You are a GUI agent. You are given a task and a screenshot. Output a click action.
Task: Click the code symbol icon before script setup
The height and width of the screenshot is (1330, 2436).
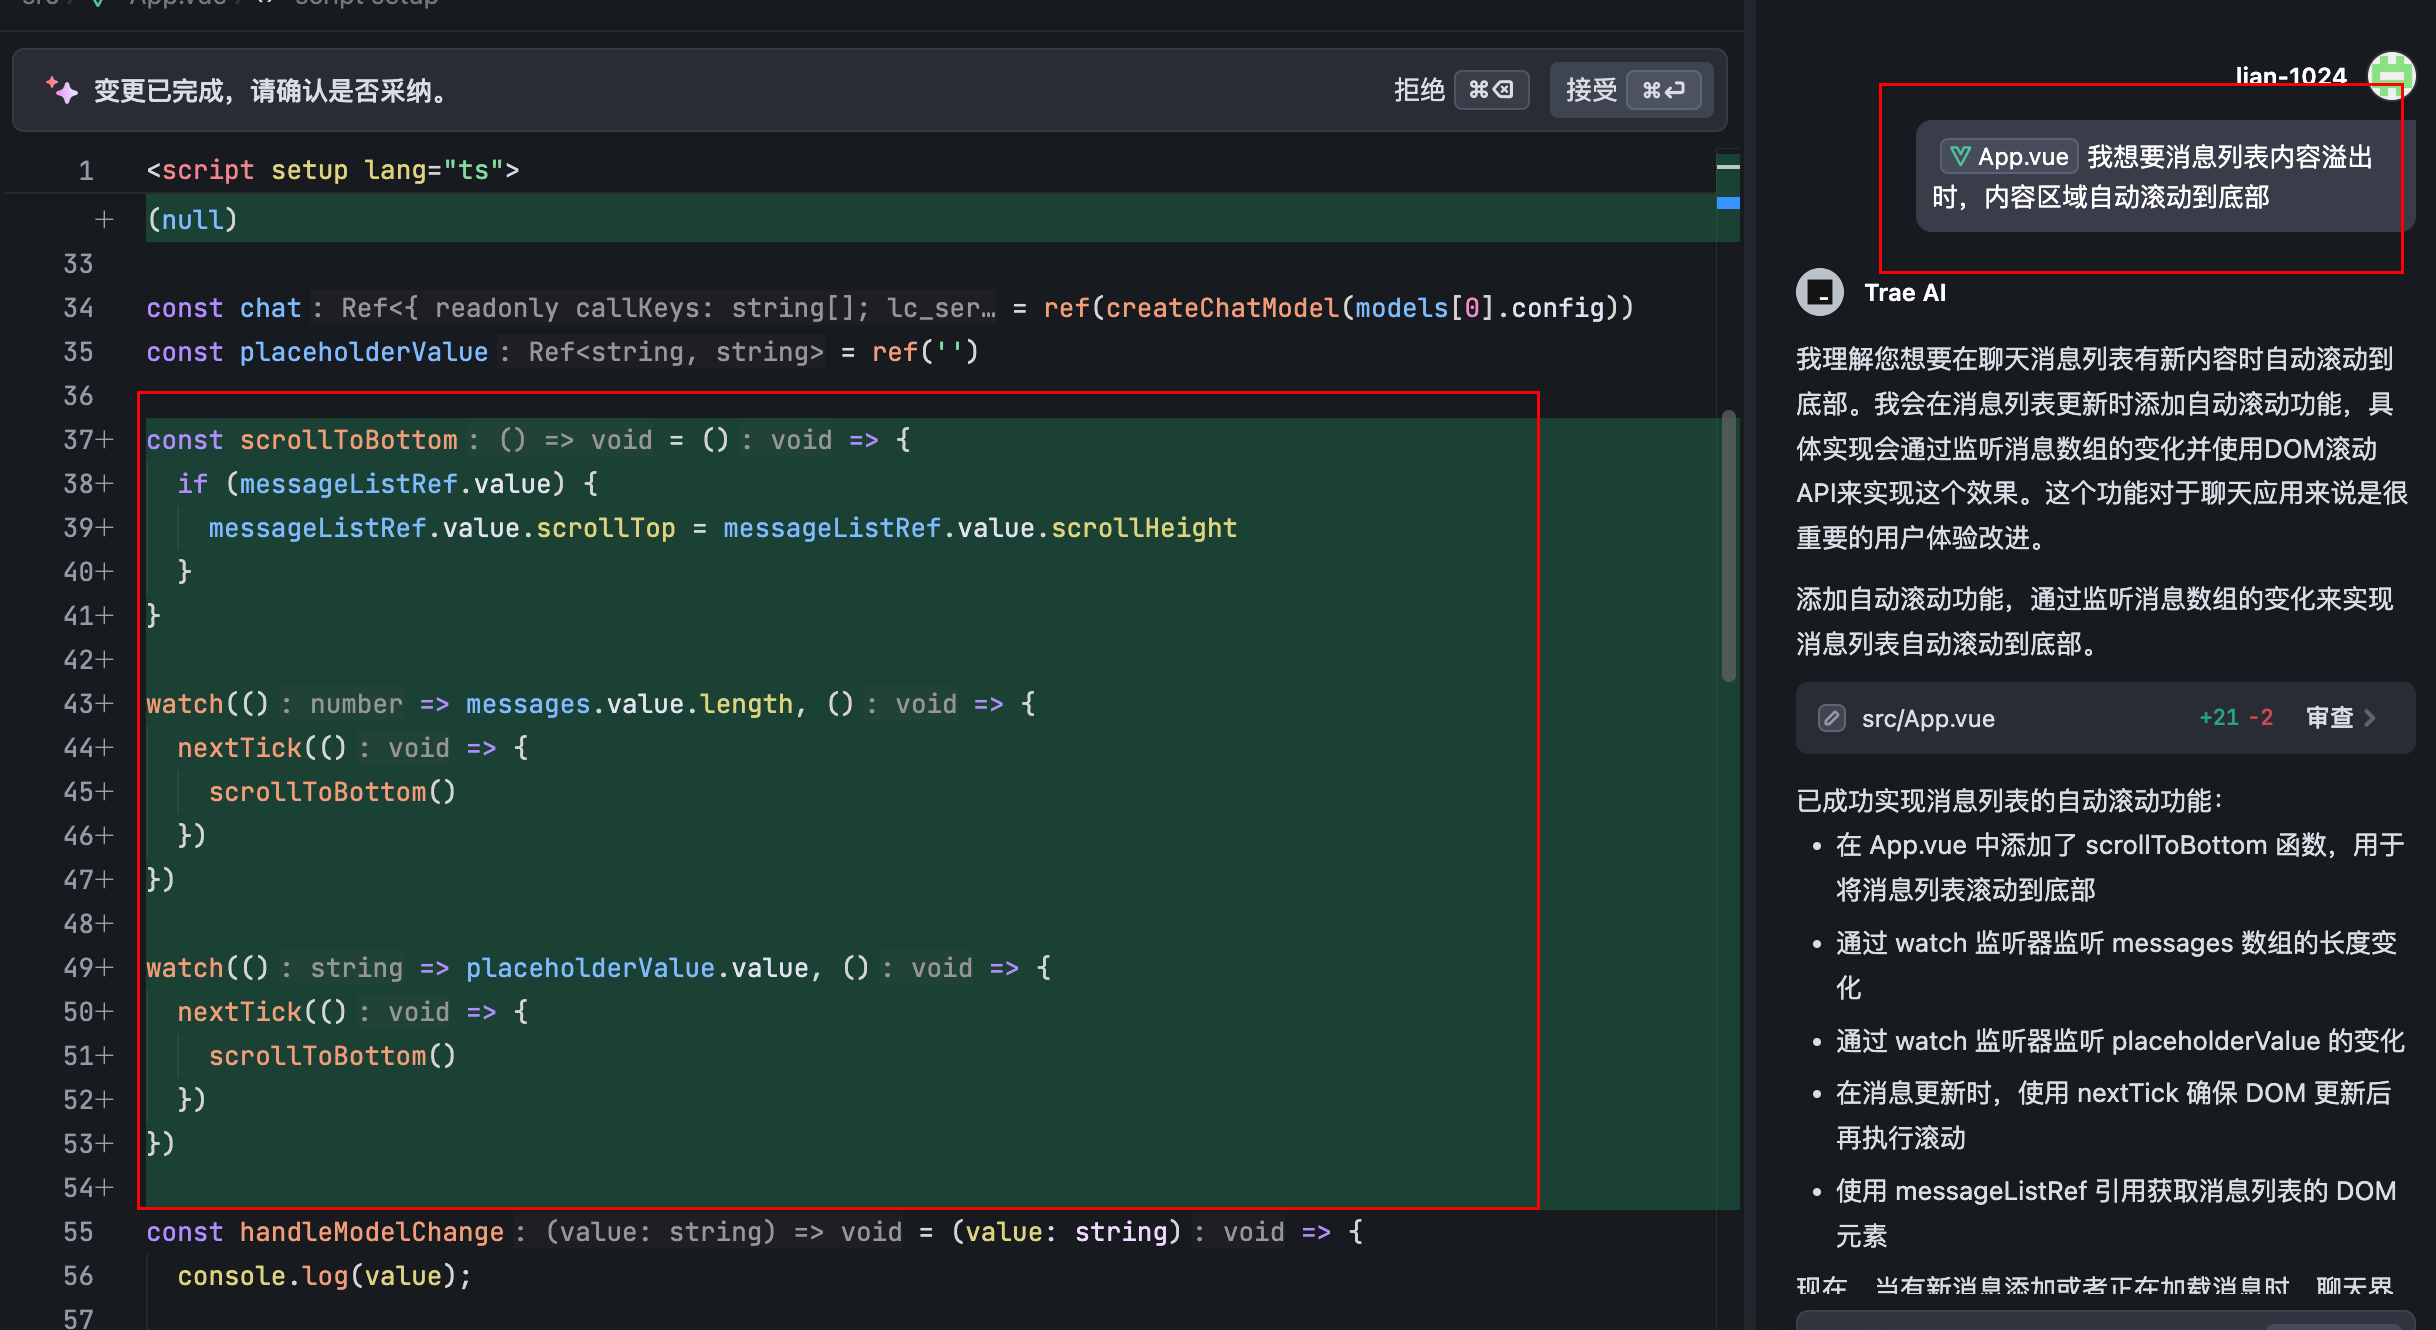pyautogui.click(x=264, y=3)
